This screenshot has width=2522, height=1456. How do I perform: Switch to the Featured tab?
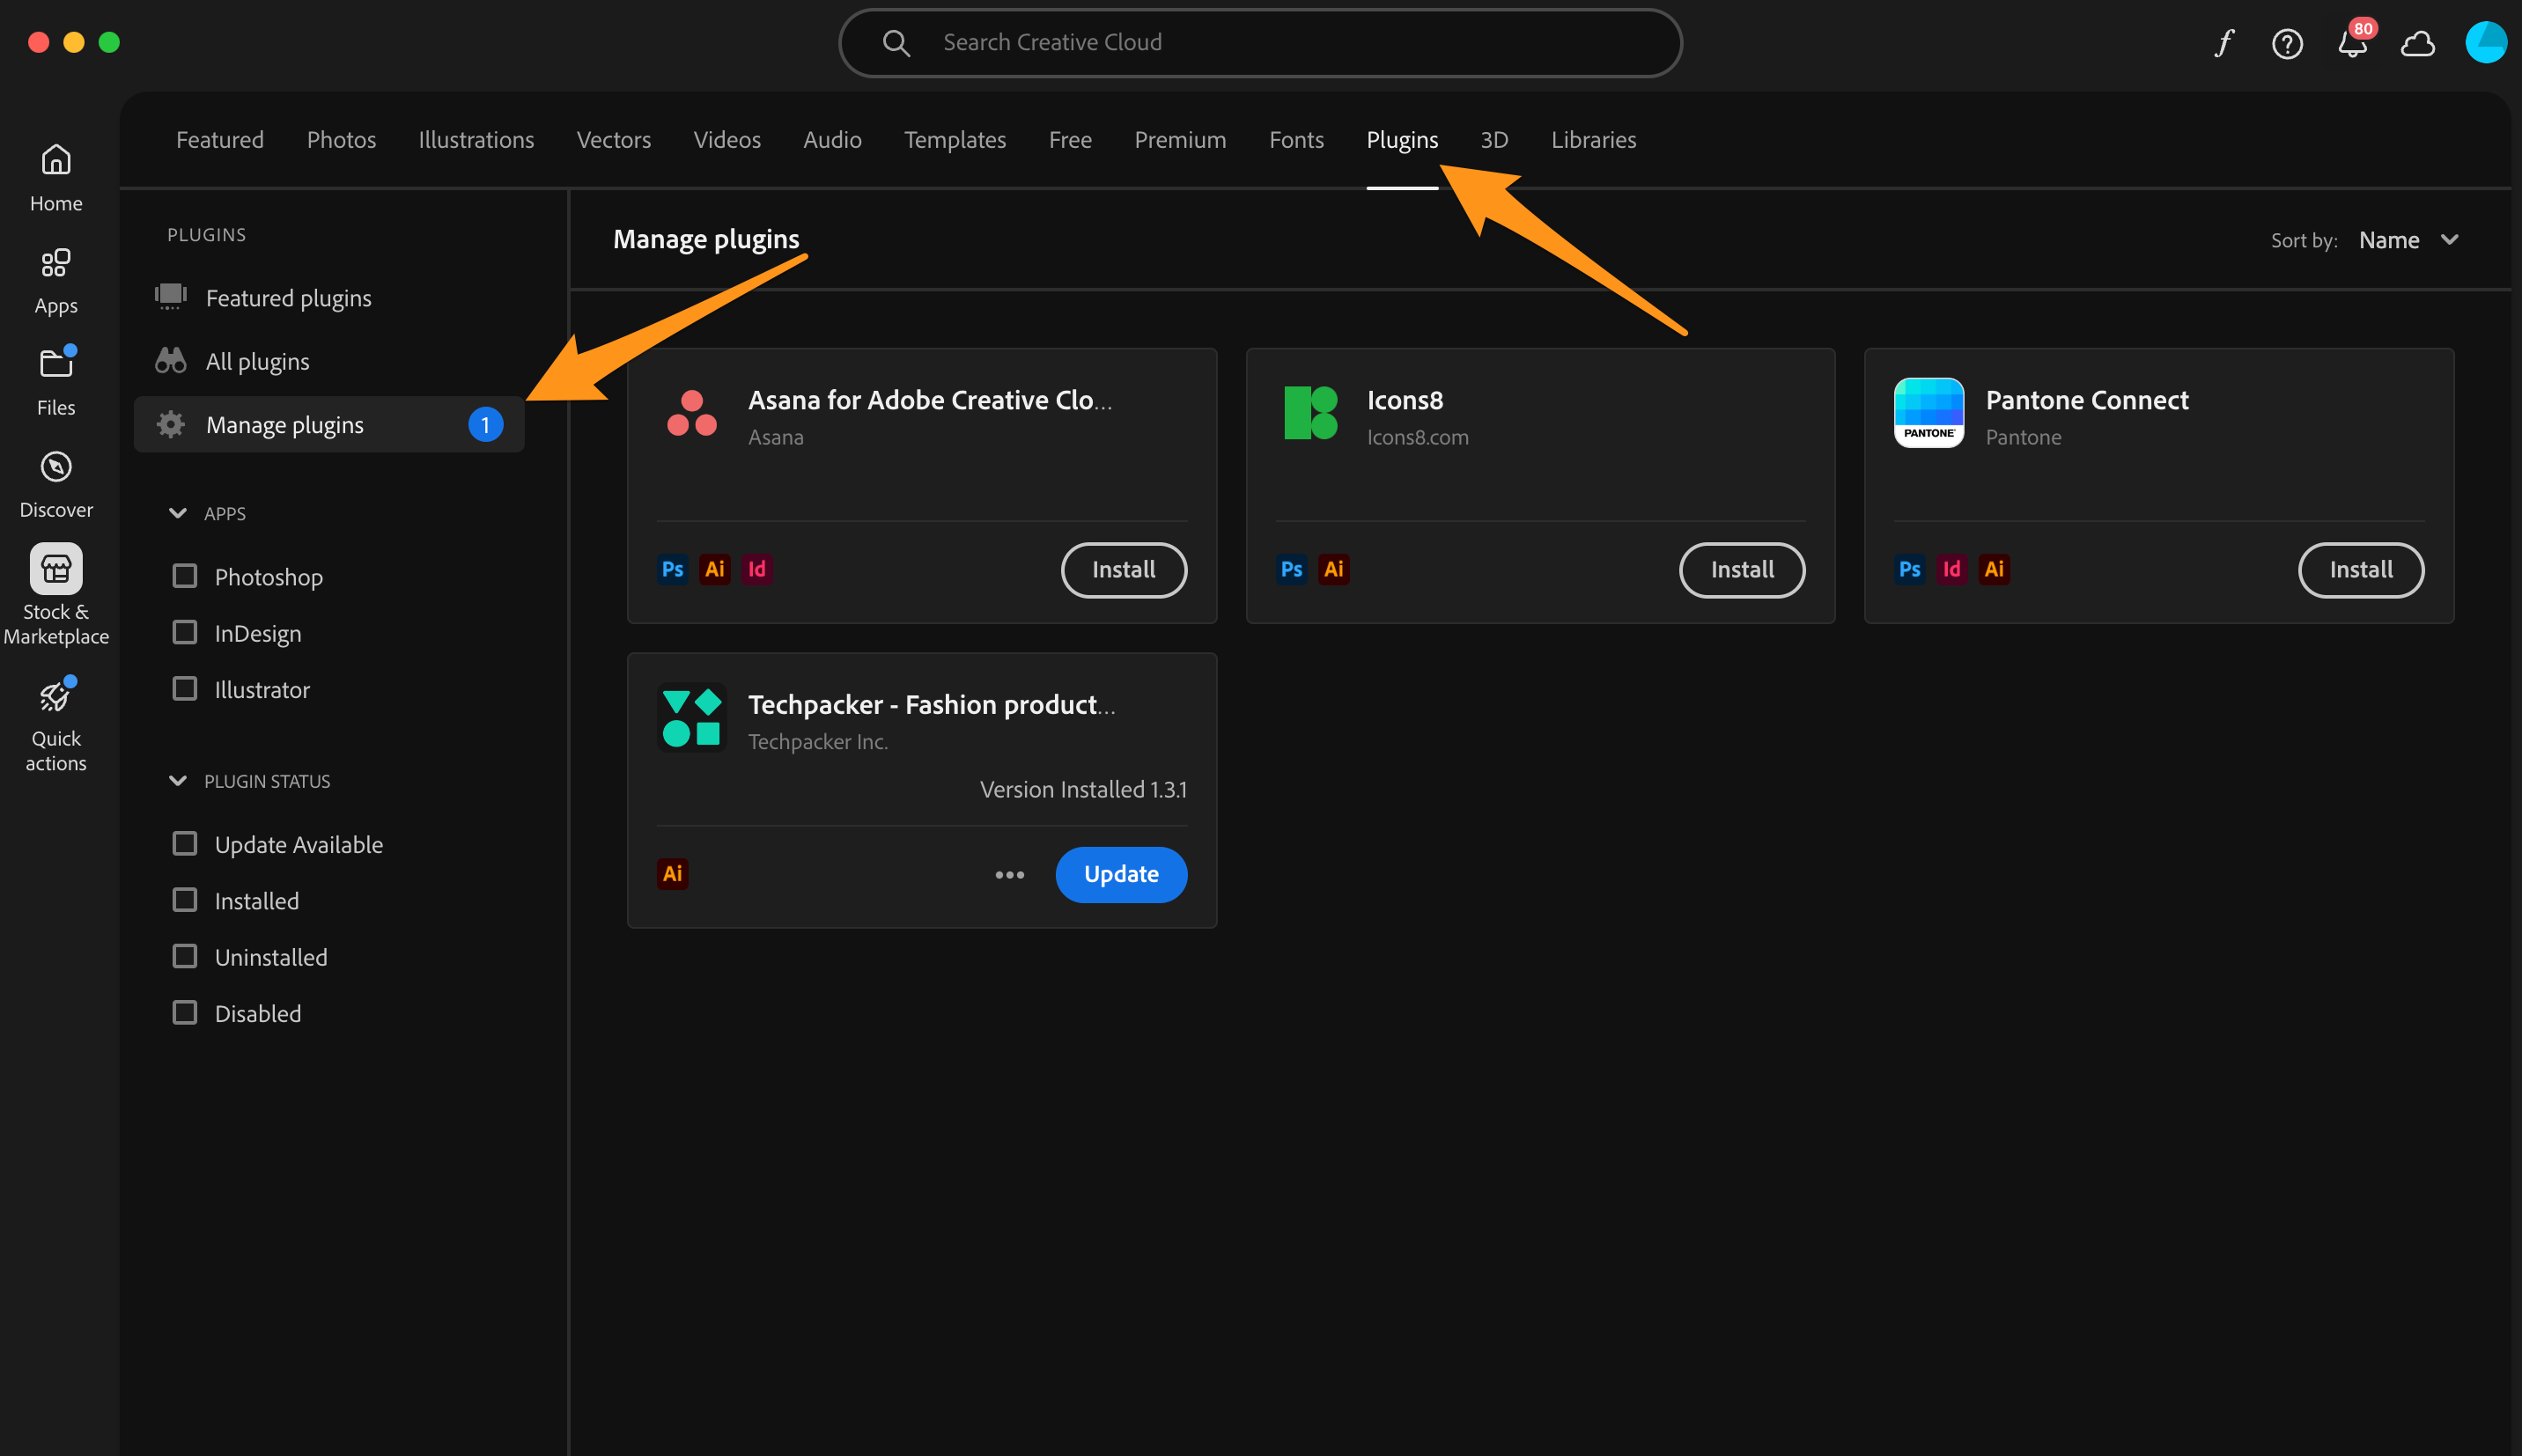pyautogui.click(x=220, y=140)
